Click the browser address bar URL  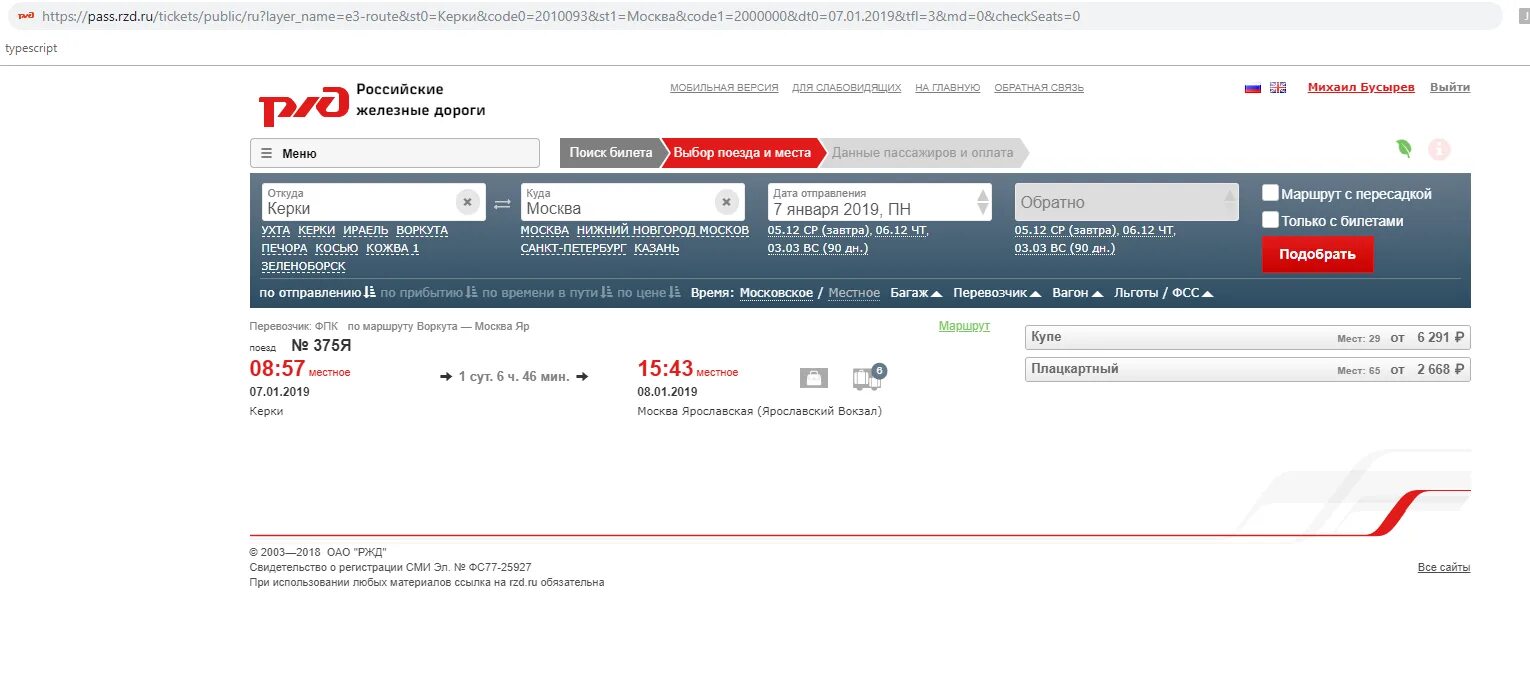pyautogui.click(x=561, y=16)
